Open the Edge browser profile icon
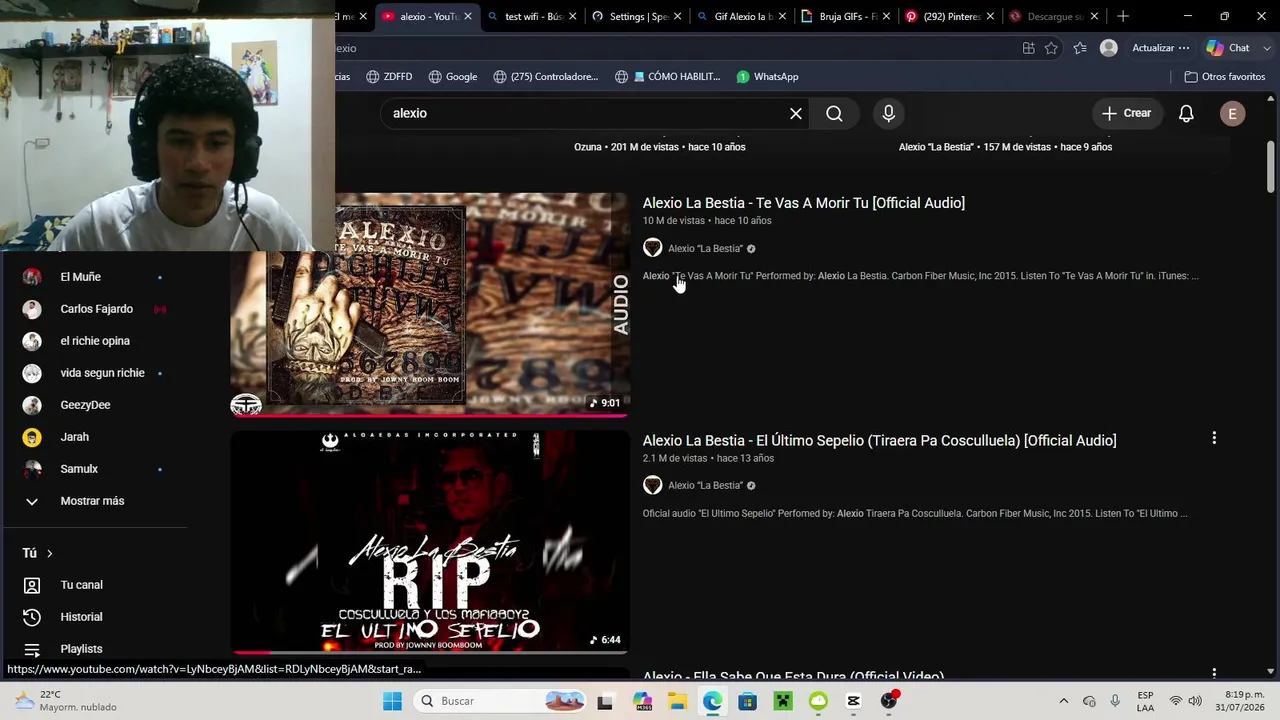Image resolution: width=1280 pixels, height=720 pixels. (1108, 48)
